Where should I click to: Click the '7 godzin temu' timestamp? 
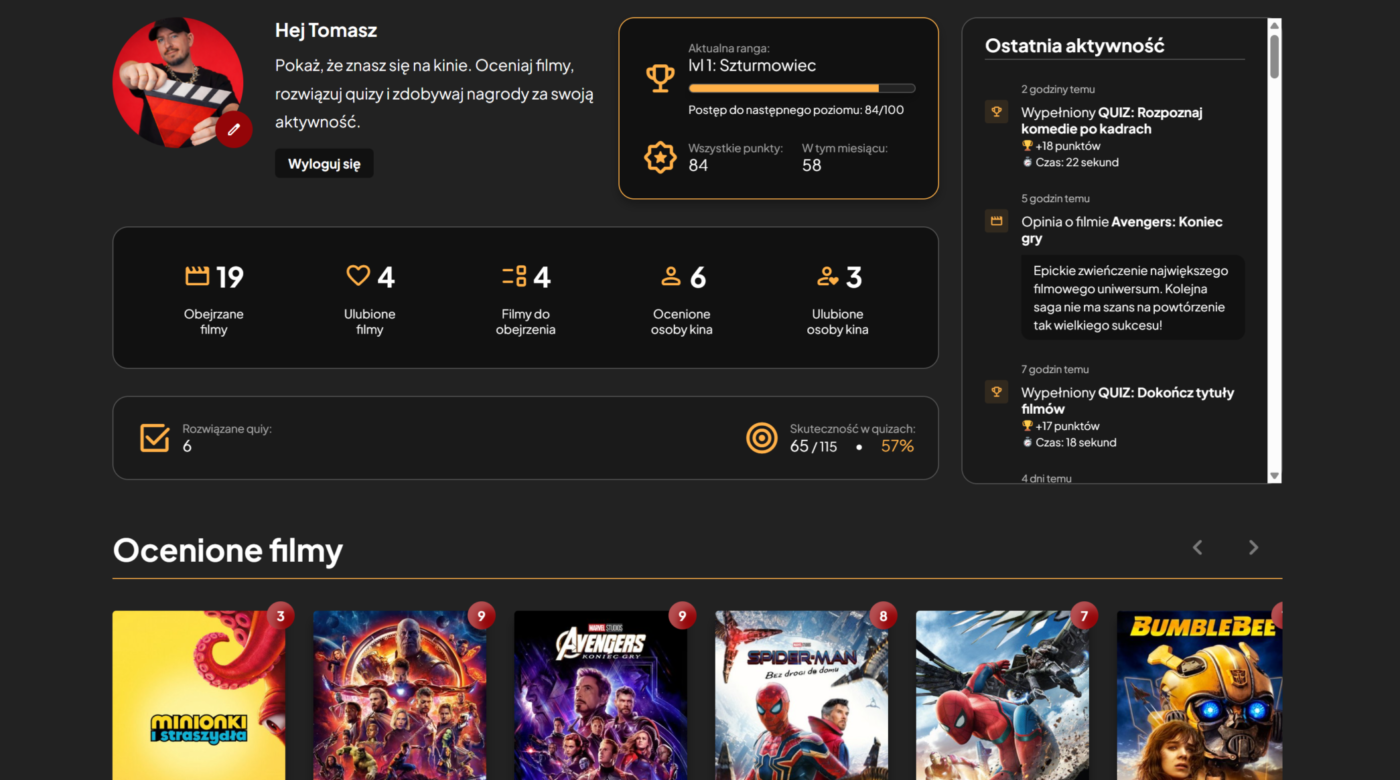tap(1055, 369)
